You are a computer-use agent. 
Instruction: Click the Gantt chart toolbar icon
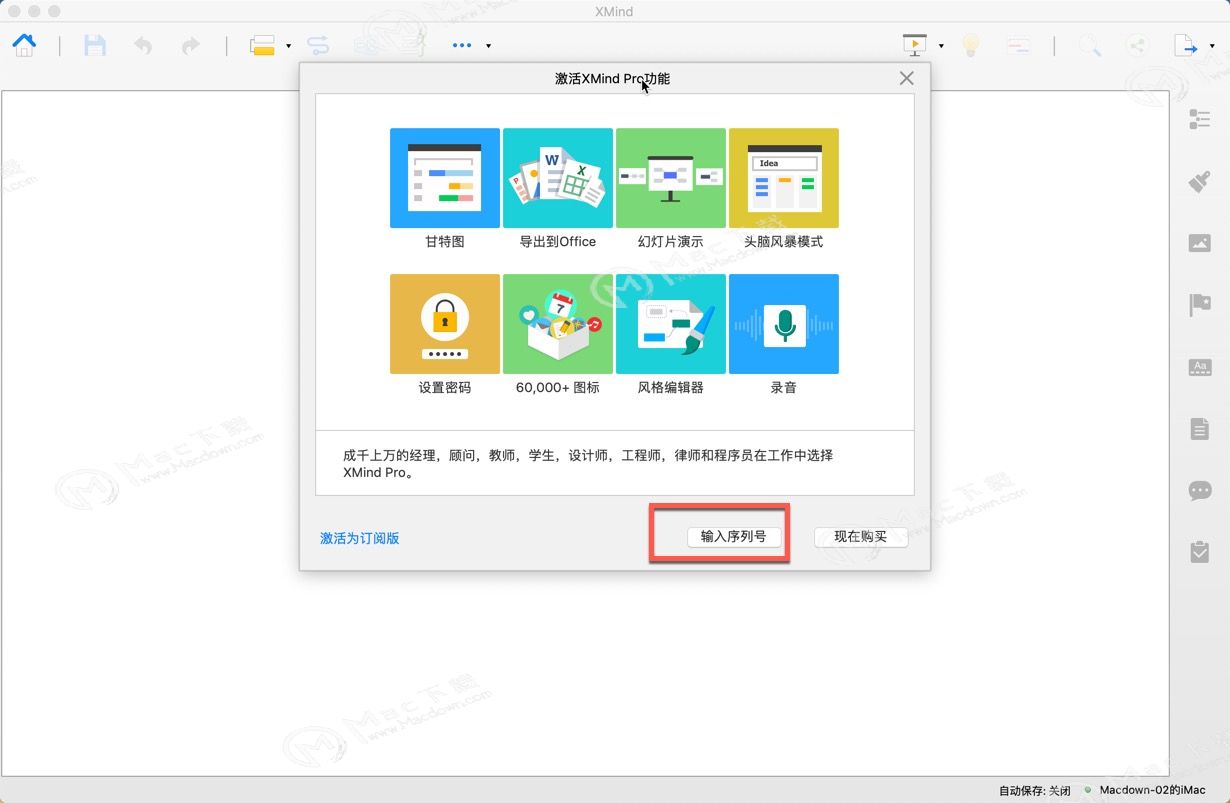click(1018, 45)
